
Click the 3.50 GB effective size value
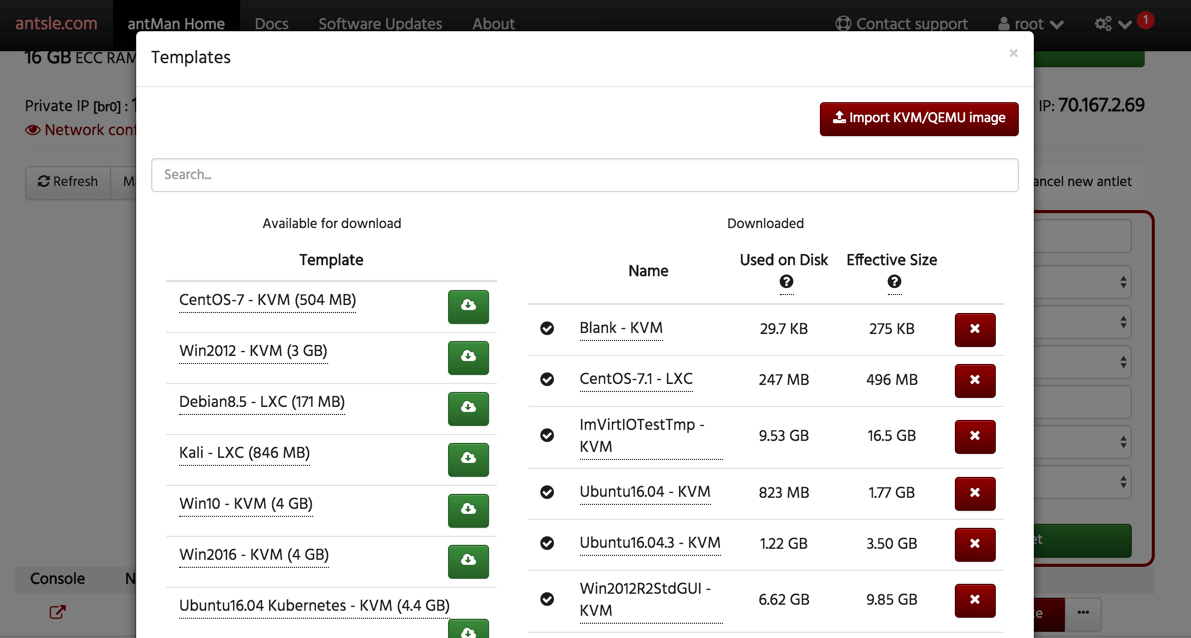[892, 544]
